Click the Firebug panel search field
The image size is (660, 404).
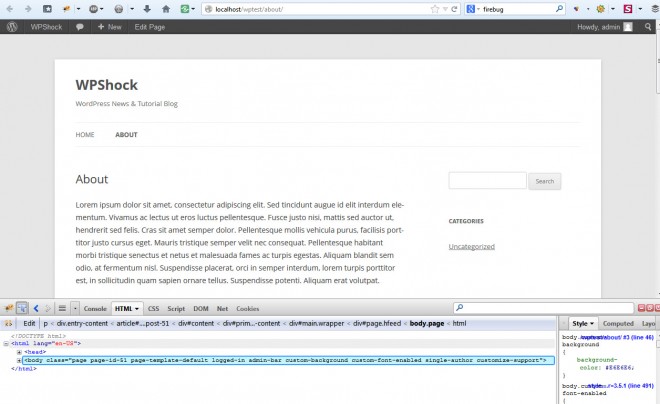[x=543, y=308]
